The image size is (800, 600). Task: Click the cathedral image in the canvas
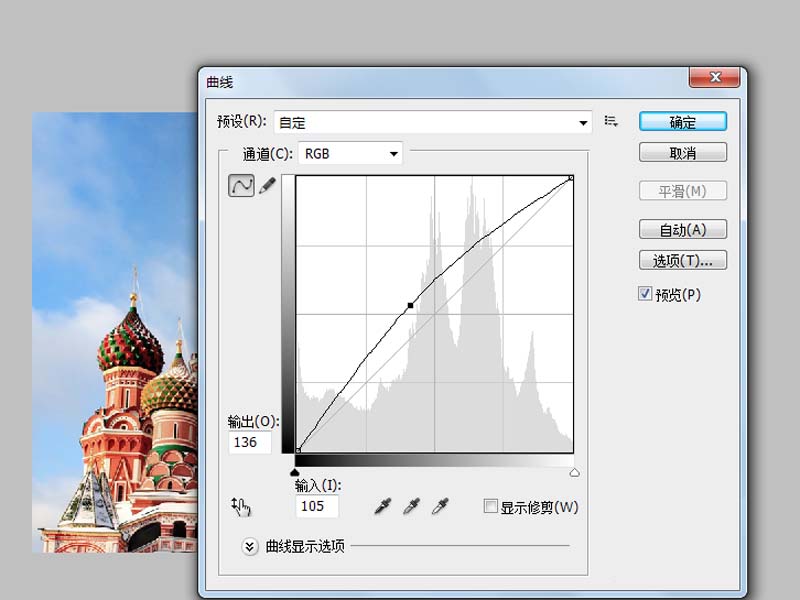115,333
